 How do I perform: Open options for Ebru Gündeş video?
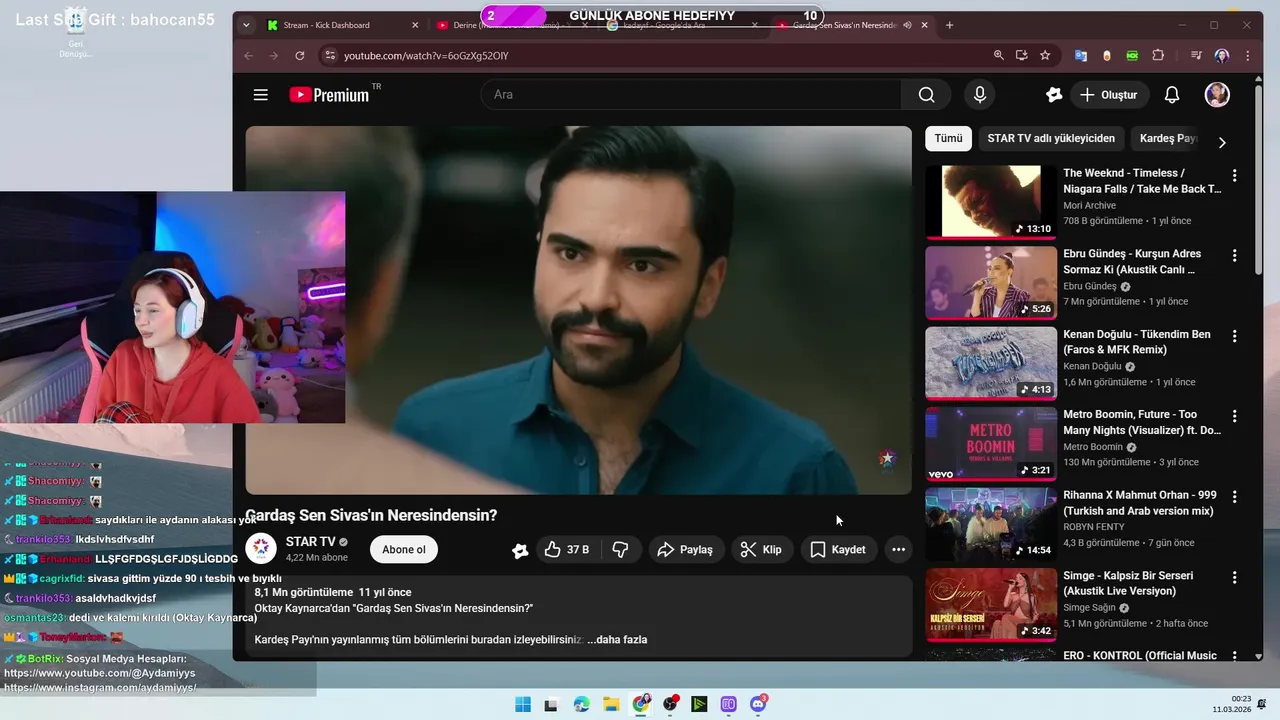pyautogui.click(x=1234, y=256)
